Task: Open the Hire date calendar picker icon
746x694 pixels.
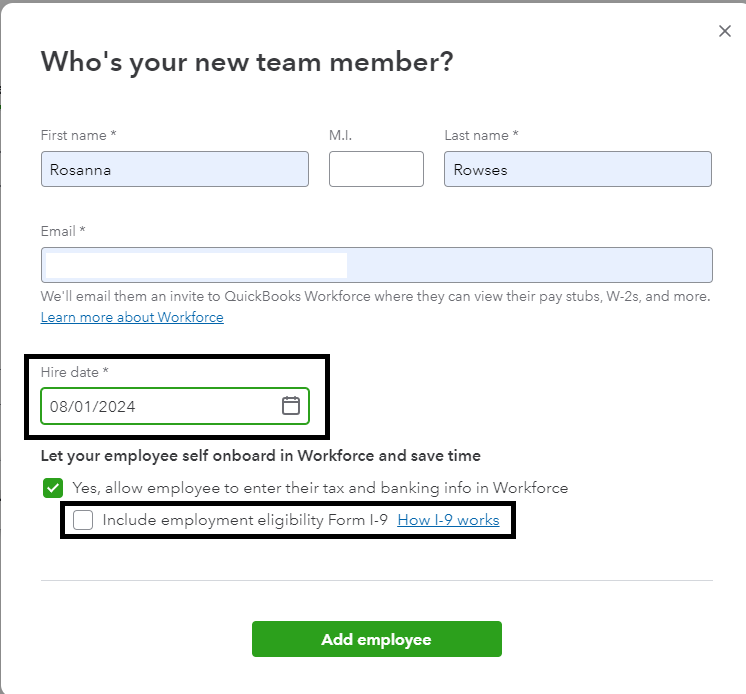Action: (291, 406)
